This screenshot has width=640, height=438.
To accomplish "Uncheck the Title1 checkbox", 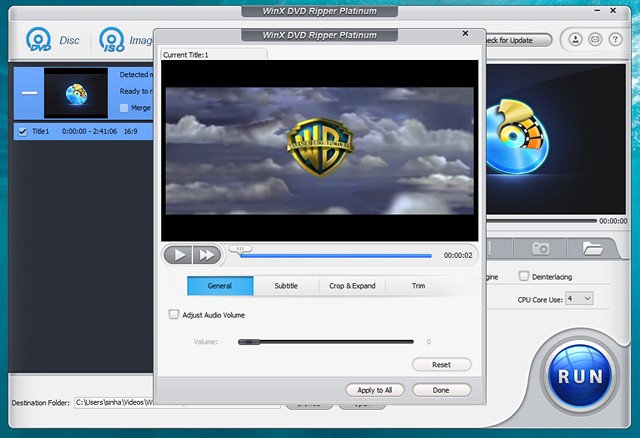I will tap(23, 131).
